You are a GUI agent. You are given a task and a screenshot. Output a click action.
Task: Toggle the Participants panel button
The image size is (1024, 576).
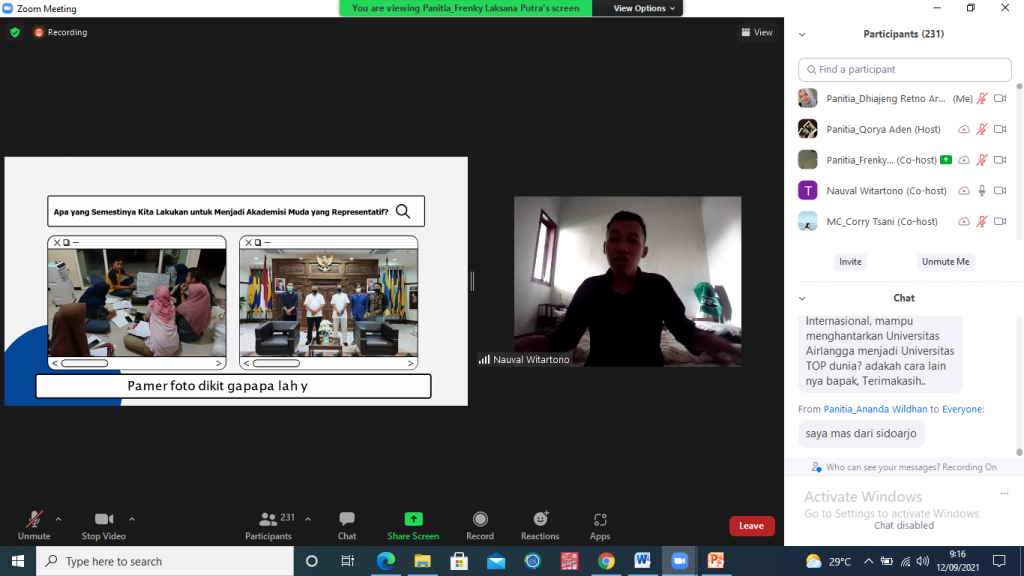pyautogui.click(x=268, y=519)
